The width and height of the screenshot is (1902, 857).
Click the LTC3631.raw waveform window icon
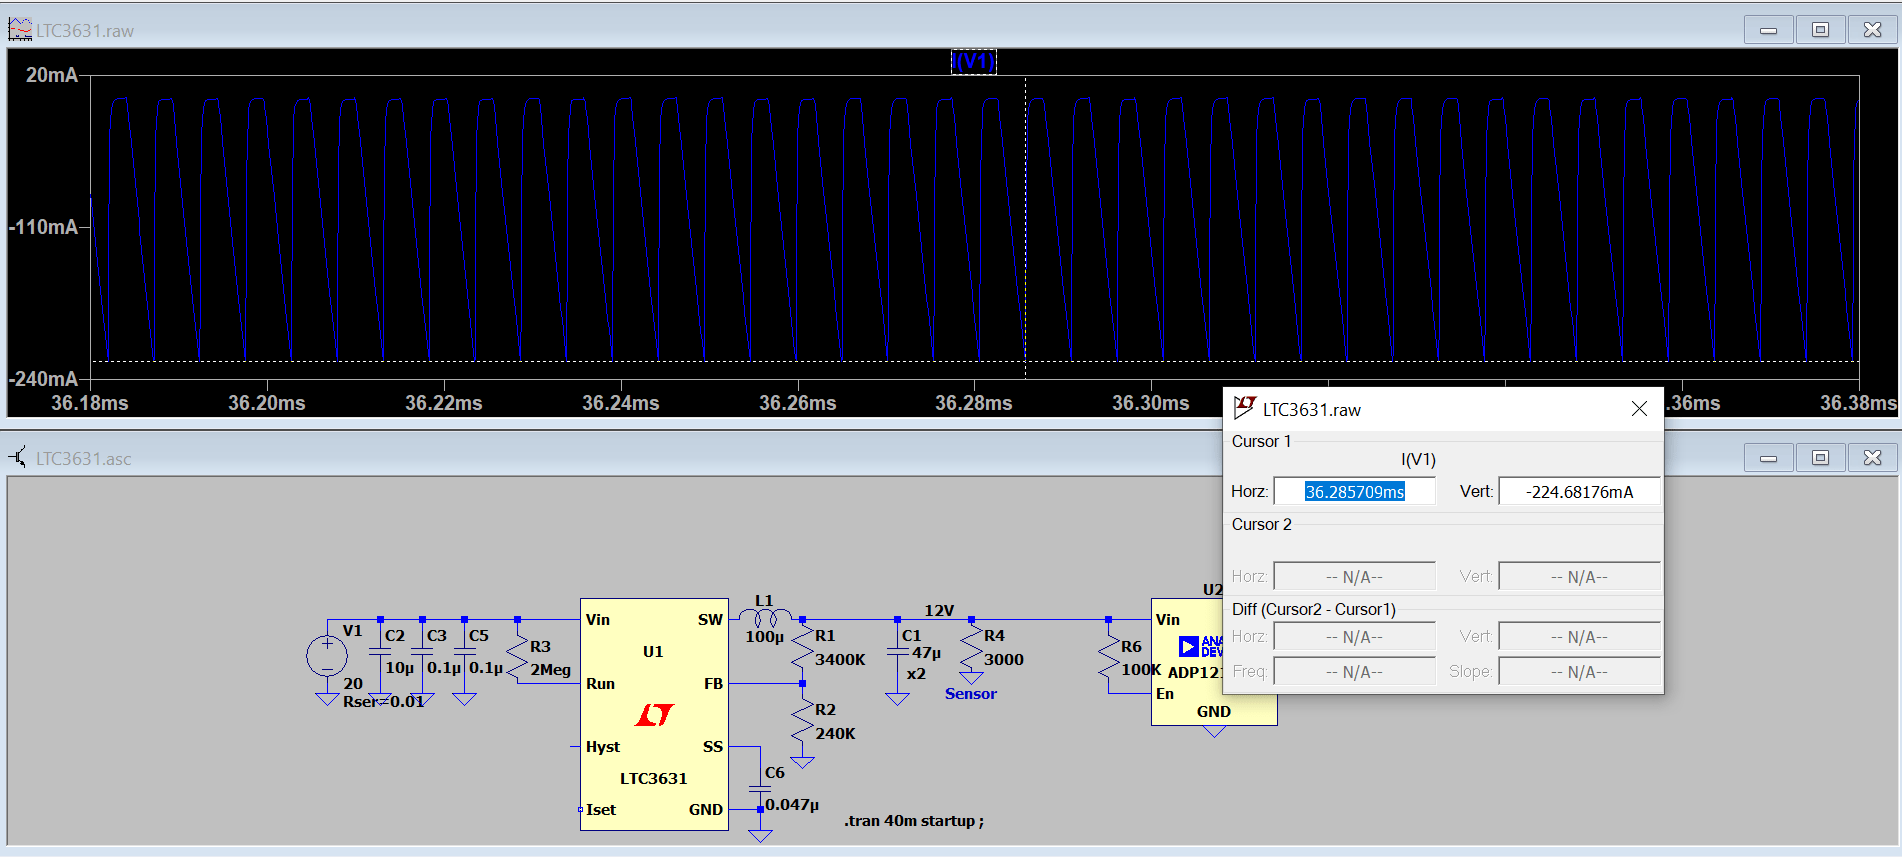pyautogui.click(x=20, y=30)
